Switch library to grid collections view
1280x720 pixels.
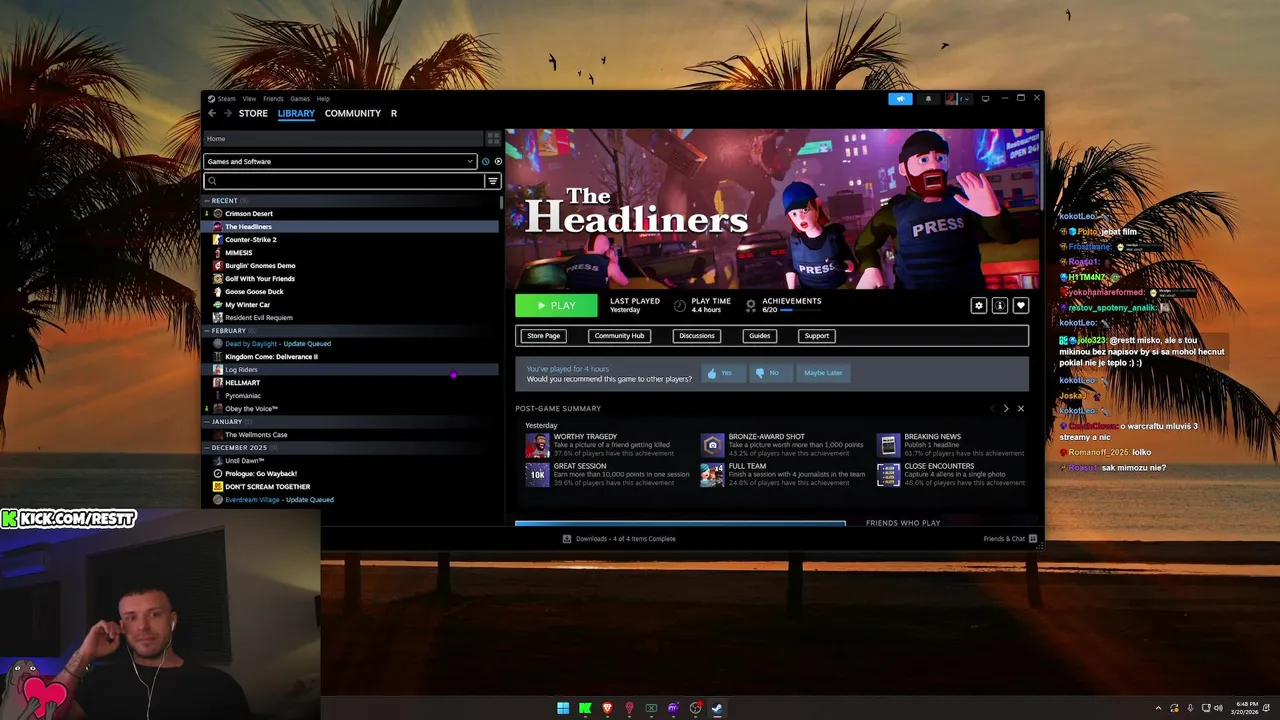point(492,138)
